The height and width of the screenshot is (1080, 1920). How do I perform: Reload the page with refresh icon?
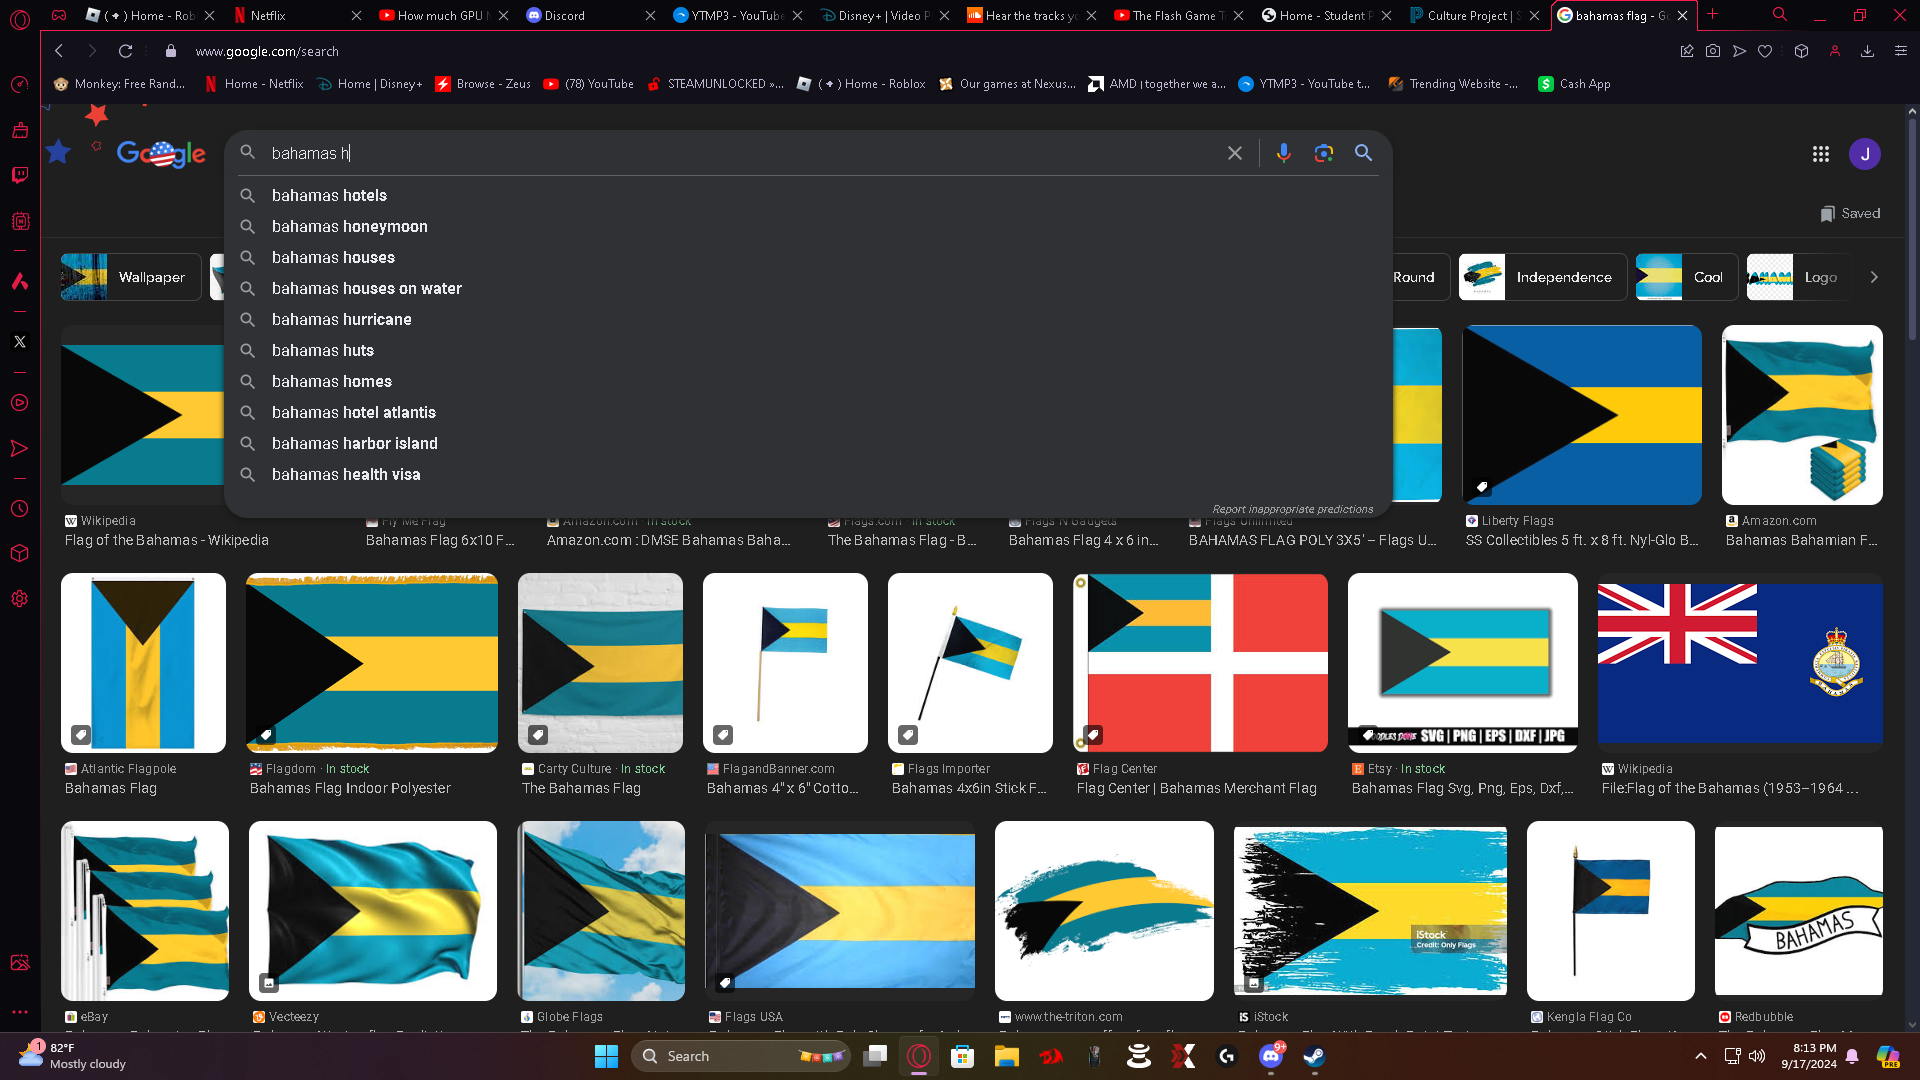(125, 51)
